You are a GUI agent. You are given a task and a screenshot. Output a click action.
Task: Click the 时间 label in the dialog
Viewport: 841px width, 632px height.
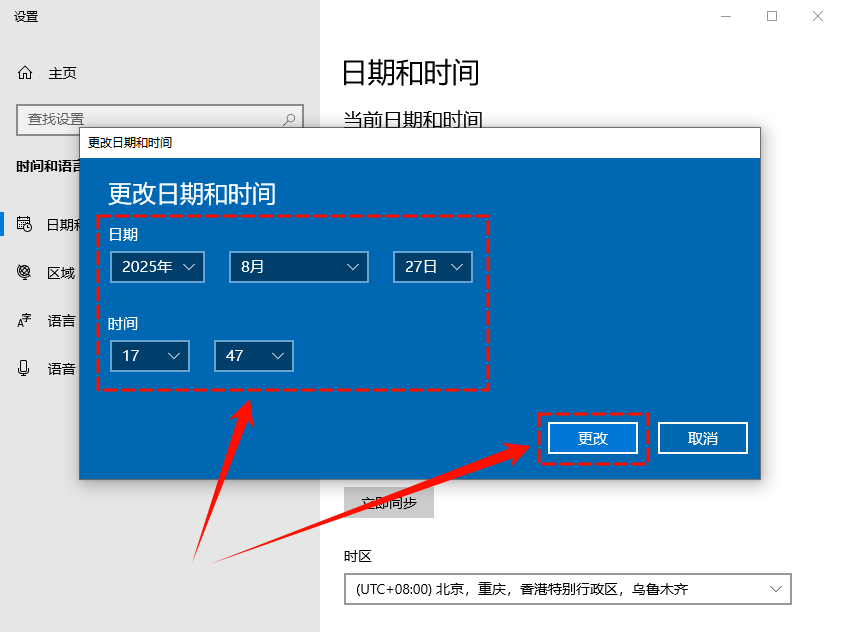click(x=123, y=324)
